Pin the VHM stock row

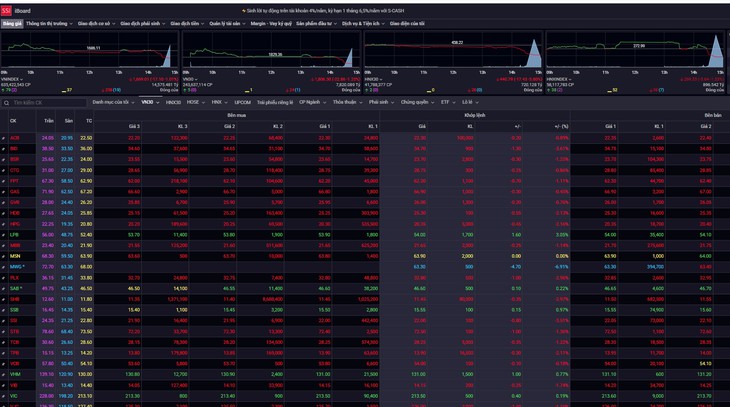click(x=4, y=374)
